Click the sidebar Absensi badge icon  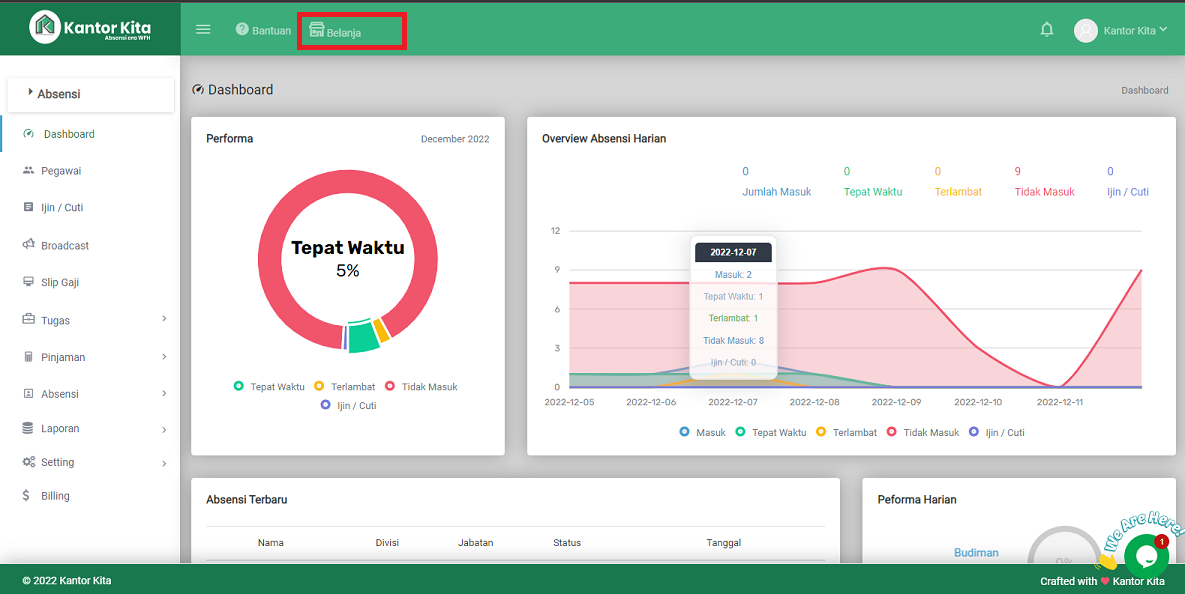(29, 394)
